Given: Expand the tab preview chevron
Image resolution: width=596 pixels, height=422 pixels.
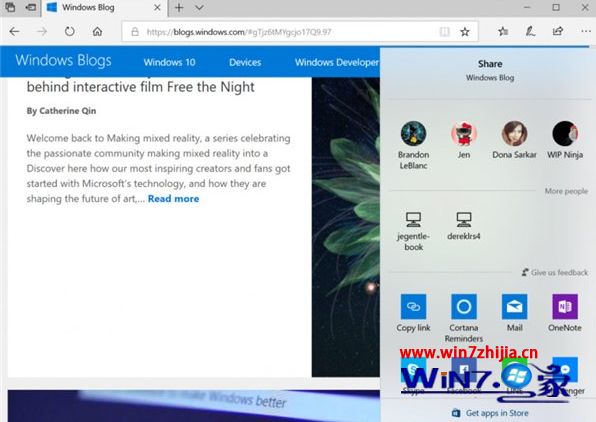Looking at the screenshot, I should click(199, 8).
